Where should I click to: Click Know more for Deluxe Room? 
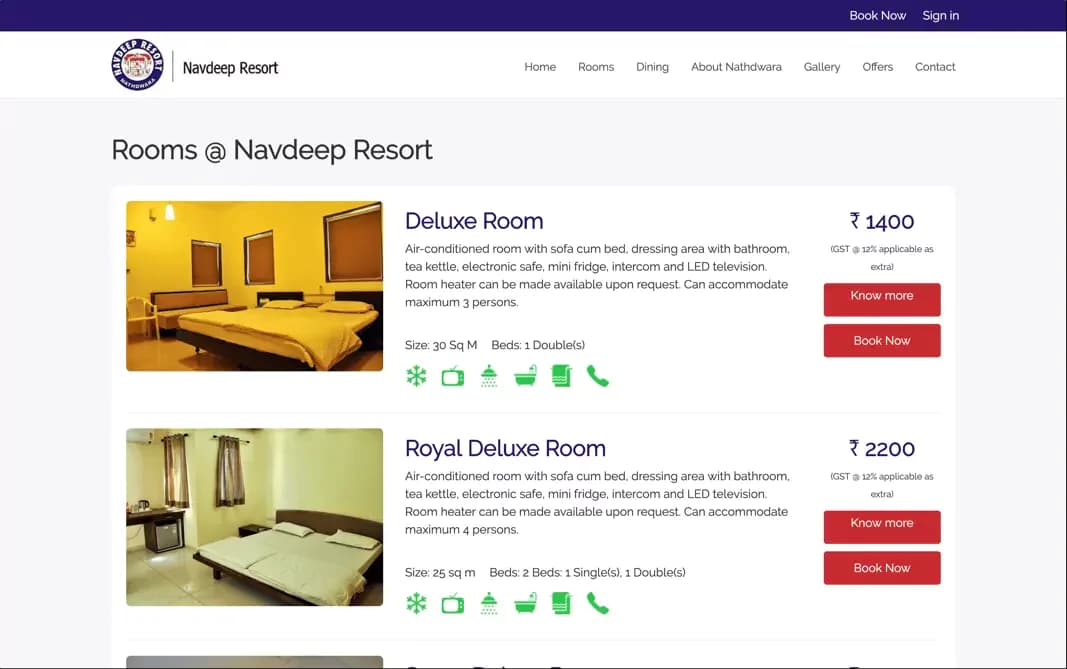coord(882,299)
